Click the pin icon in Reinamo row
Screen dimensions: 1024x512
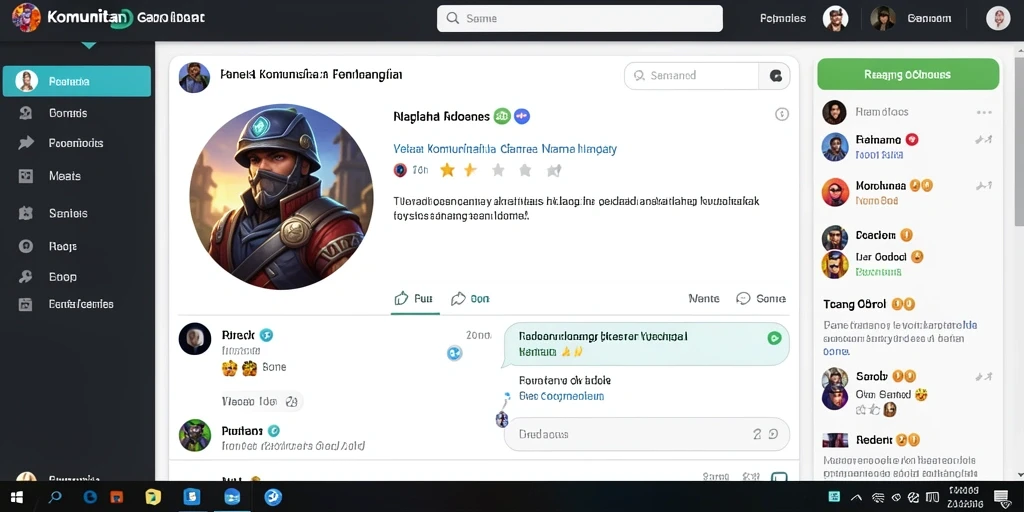point(984,139)
